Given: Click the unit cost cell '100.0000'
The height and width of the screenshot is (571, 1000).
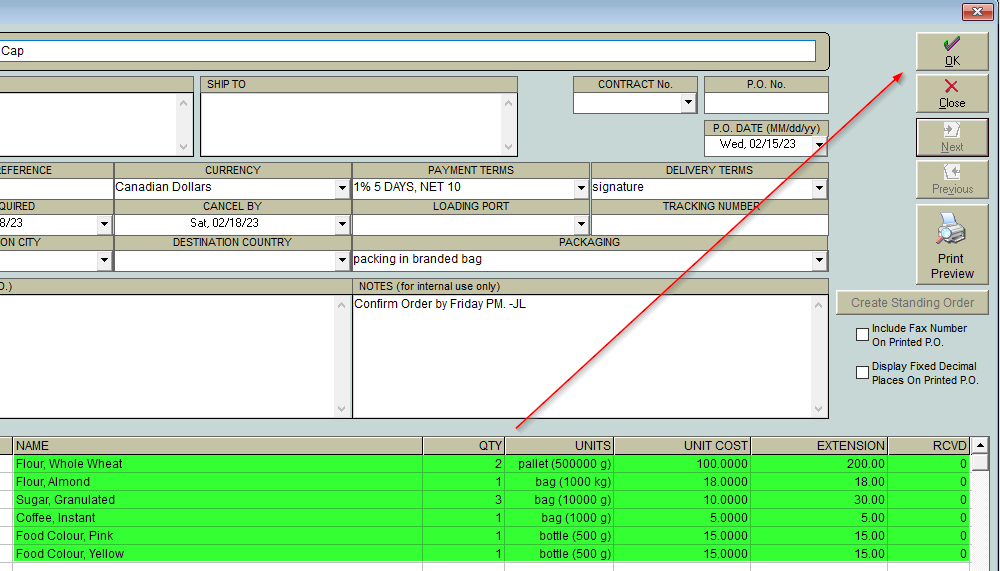Looking at the screenshot, I should (682, 464).
